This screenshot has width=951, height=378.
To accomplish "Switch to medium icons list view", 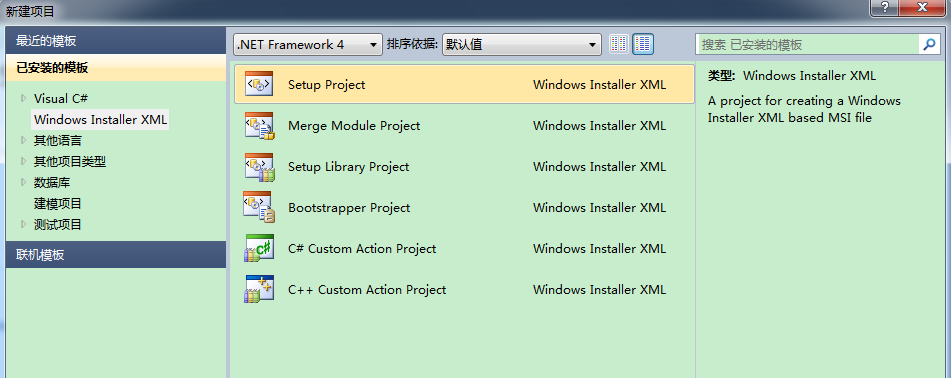I will (643, 44).
